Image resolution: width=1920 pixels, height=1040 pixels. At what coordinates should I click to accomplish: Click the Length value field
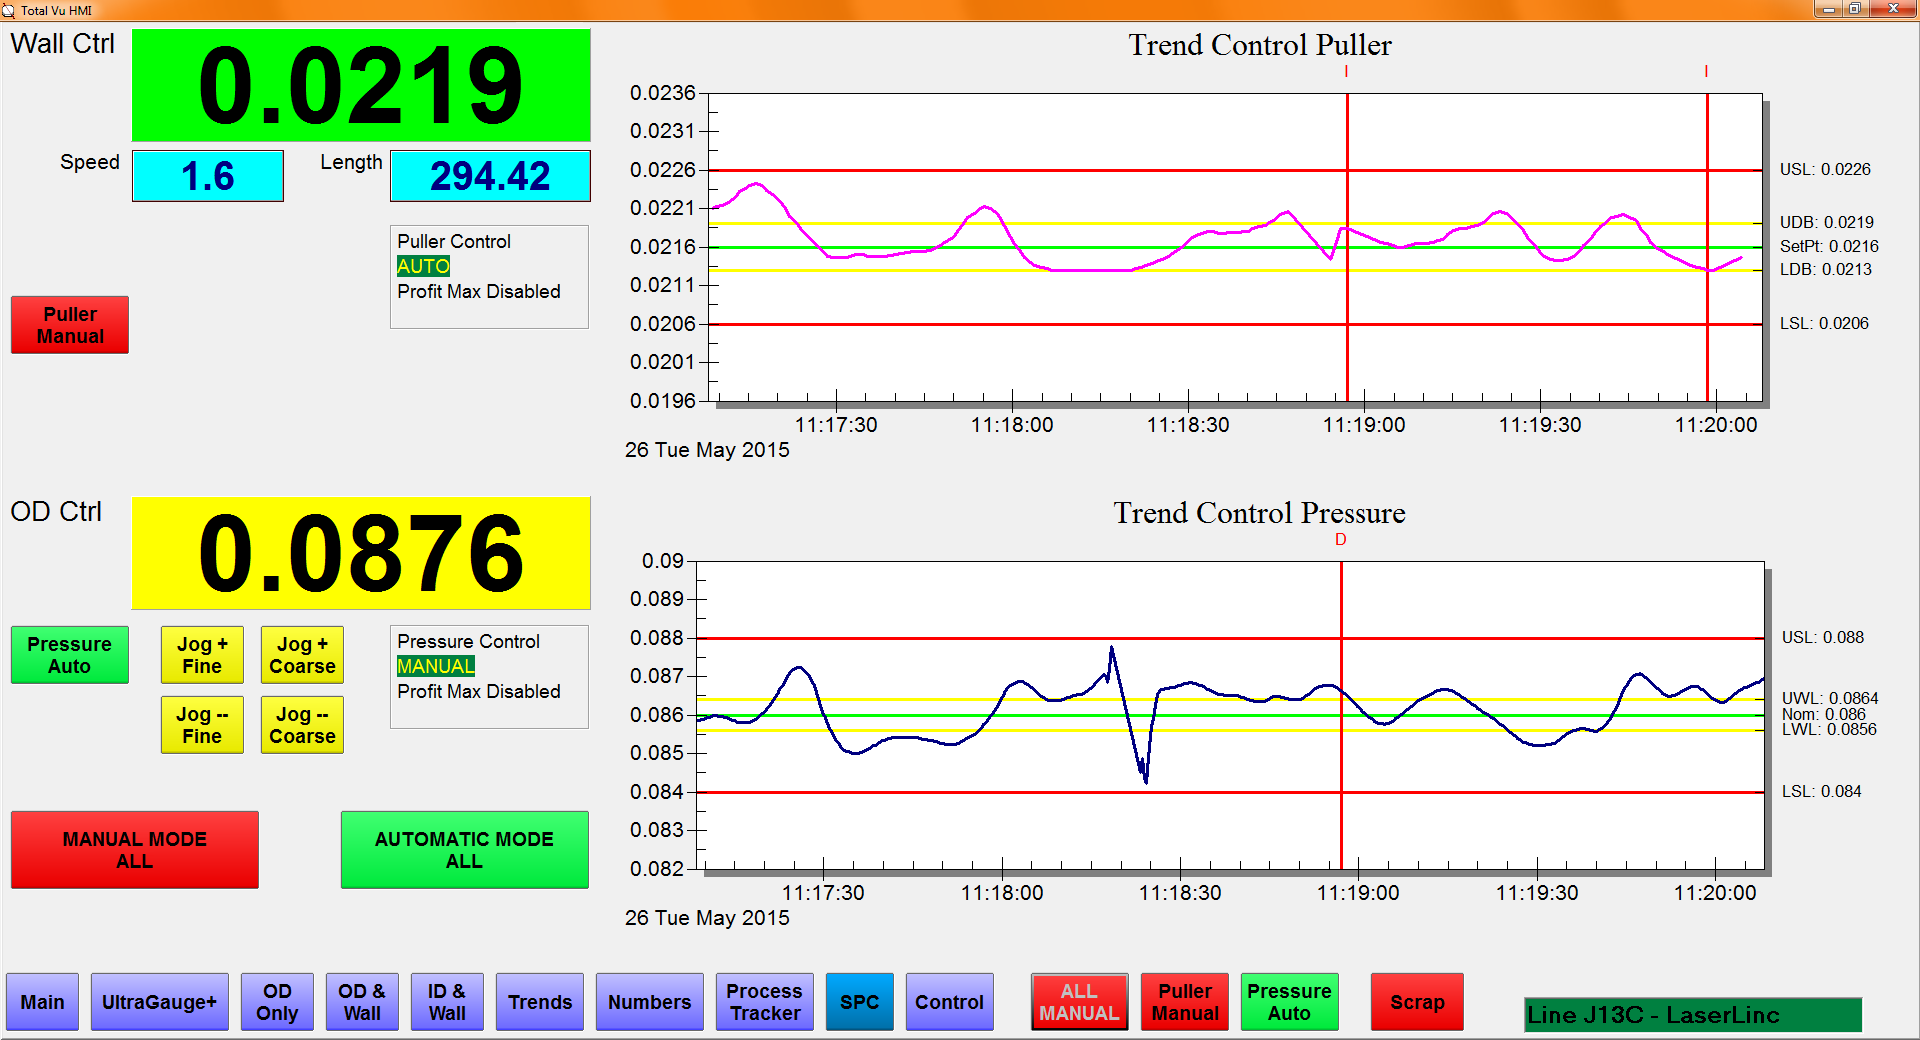(x=490, y=176)
